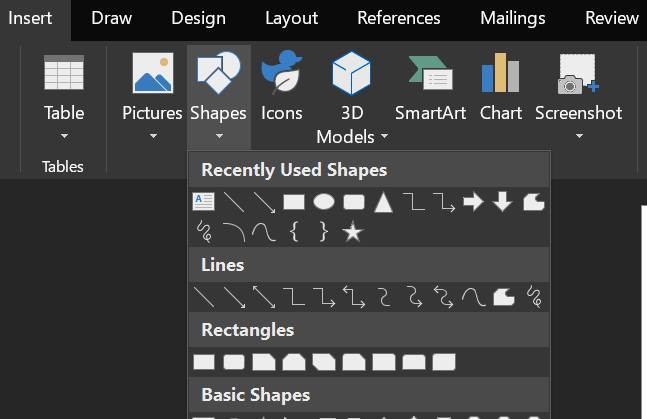Select Snip and Round Single Corner rectangle
The height and width of the screenshot is (419, 647).
coord(354,362)
